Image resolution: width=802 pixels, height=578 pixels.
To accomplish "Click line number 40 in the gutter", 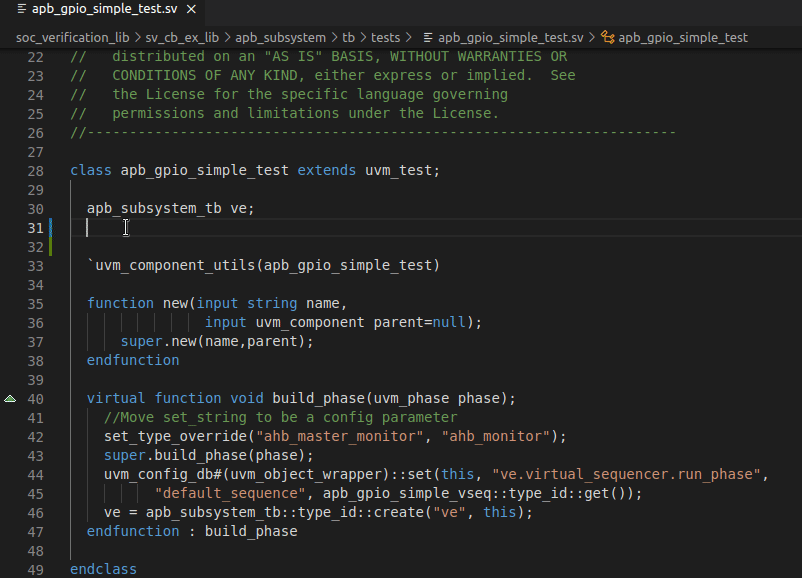I will click(x=35, y=398).
